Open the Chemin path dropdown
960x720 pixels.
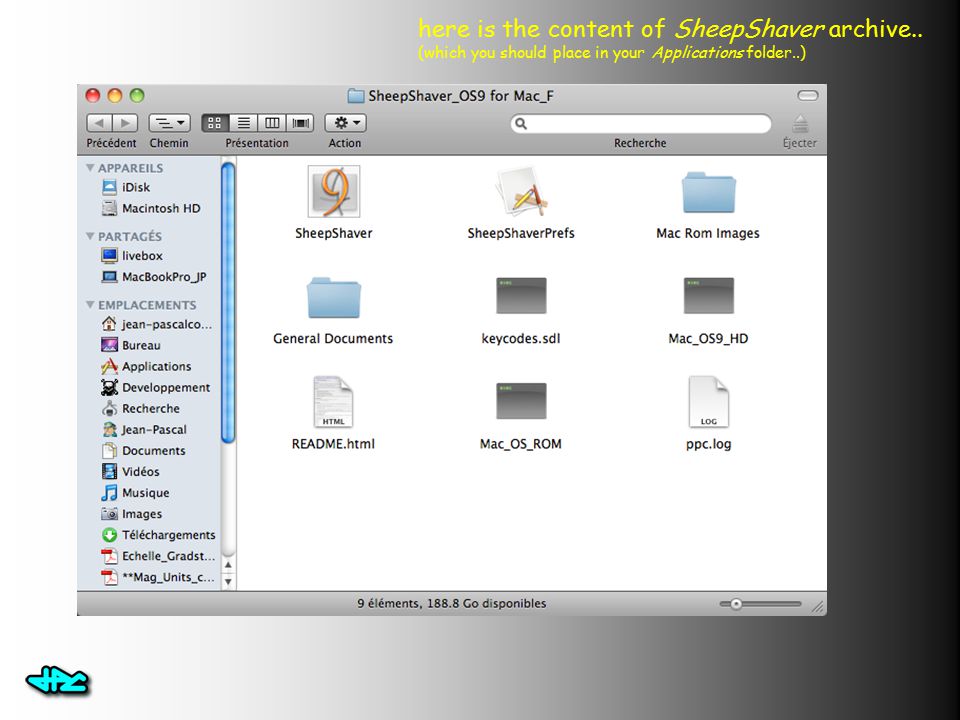click(x=170, y=123)
